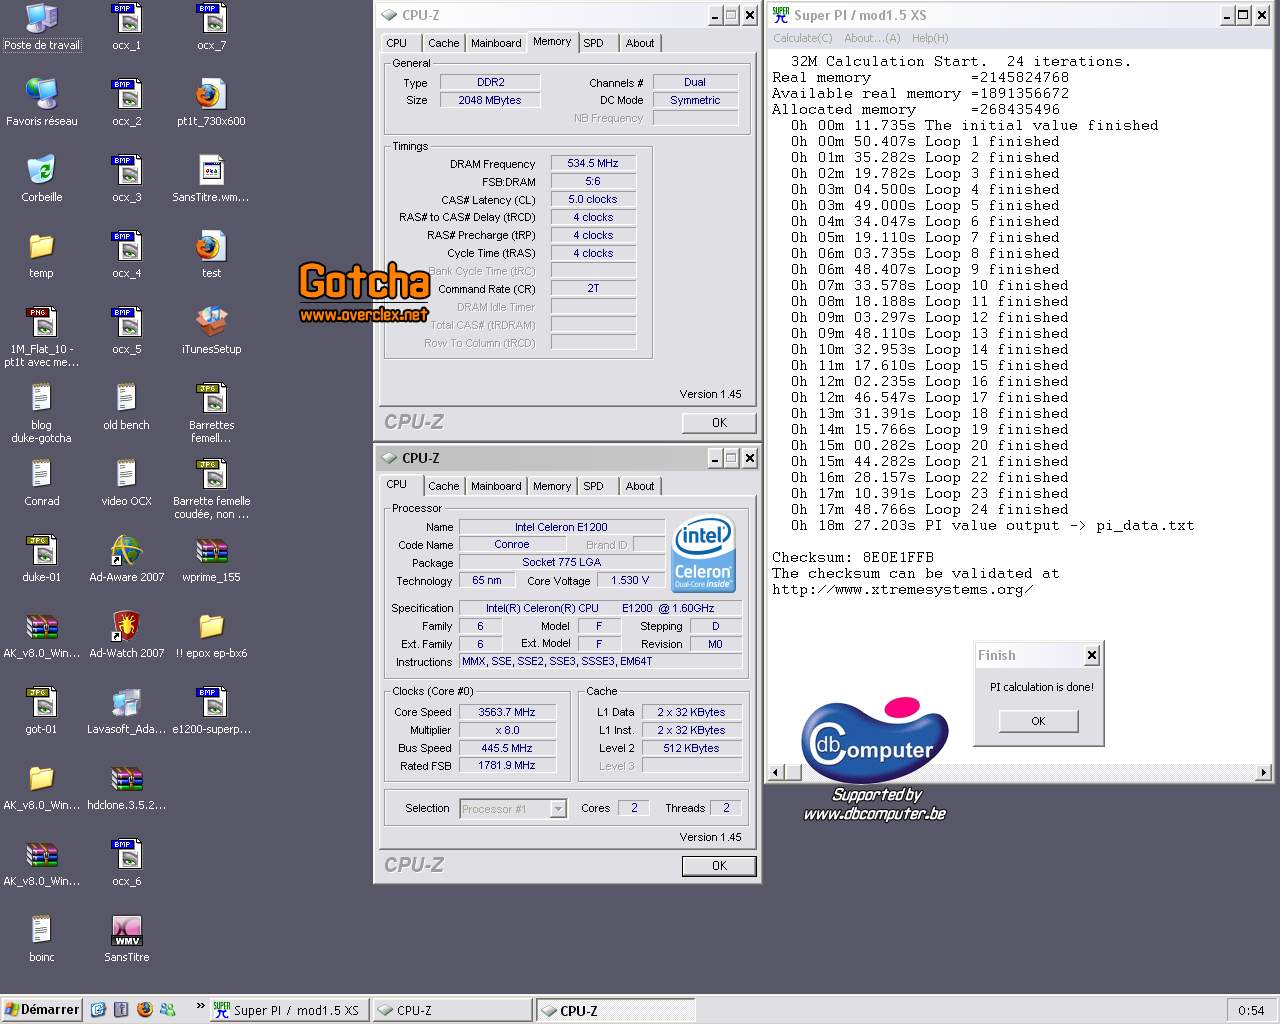Viewport: 1280px width, 1024px height.
Task: Click the DRAM Frequency 534.5 MHz value
Action: 593,163
